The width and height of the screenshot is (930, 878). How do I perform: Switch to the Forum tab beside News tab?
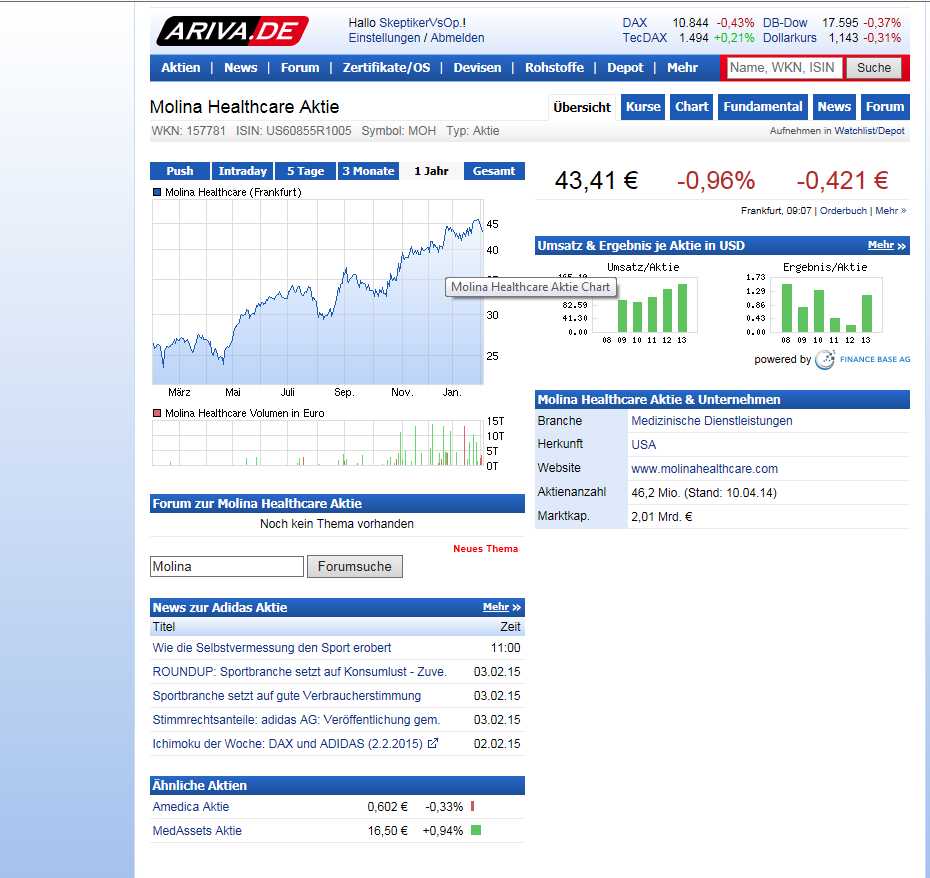(885, 107)
